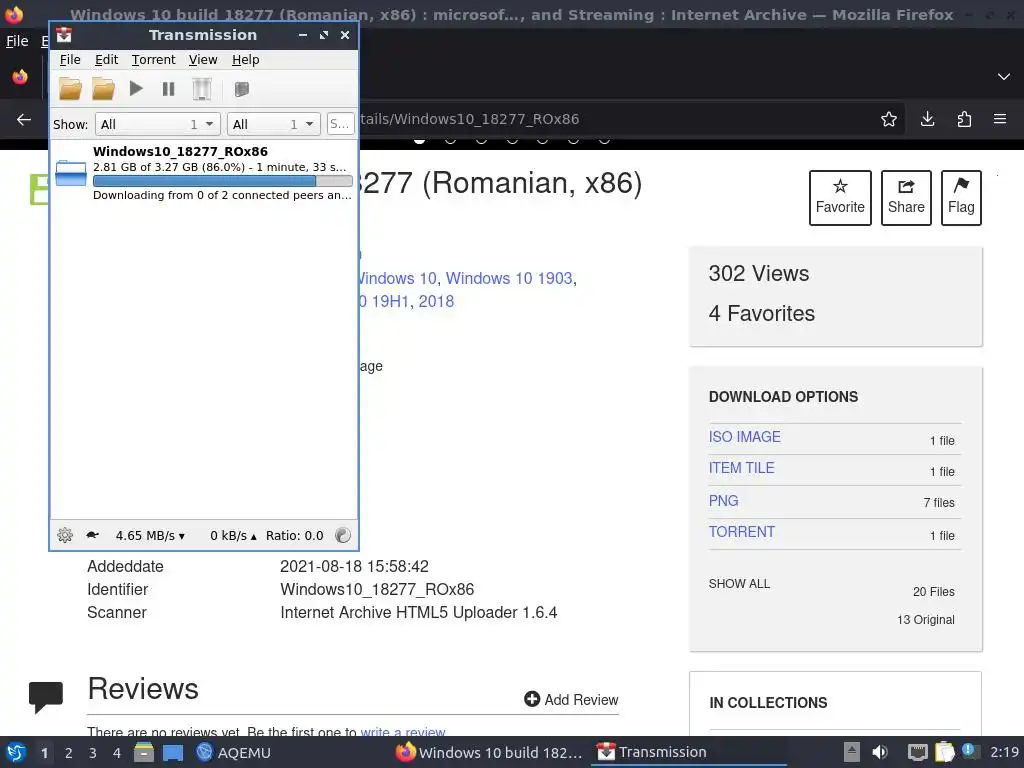This screenshot has height=768, width=1024.
Task: Open Firefox hamburger application menu
Action: (x=1000, y=119)
